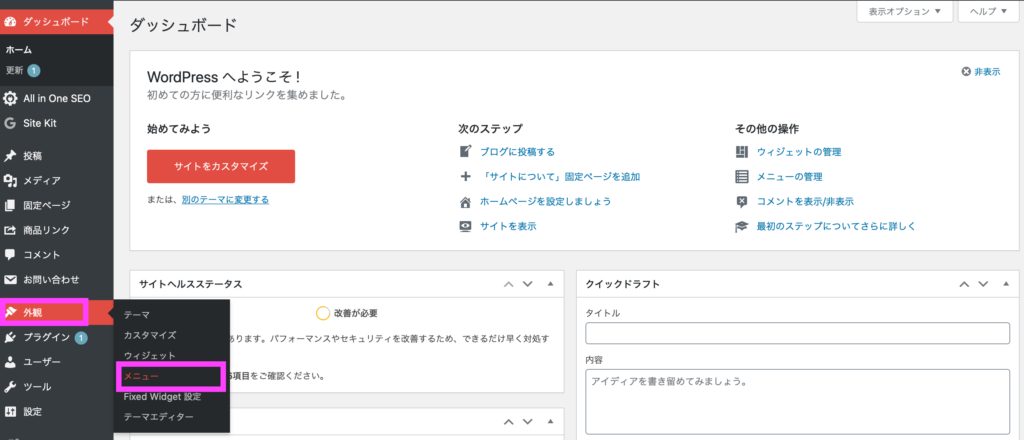The image size is (1024, 440).
Task: Move the lower-left panel up
Action: point(508,421)
